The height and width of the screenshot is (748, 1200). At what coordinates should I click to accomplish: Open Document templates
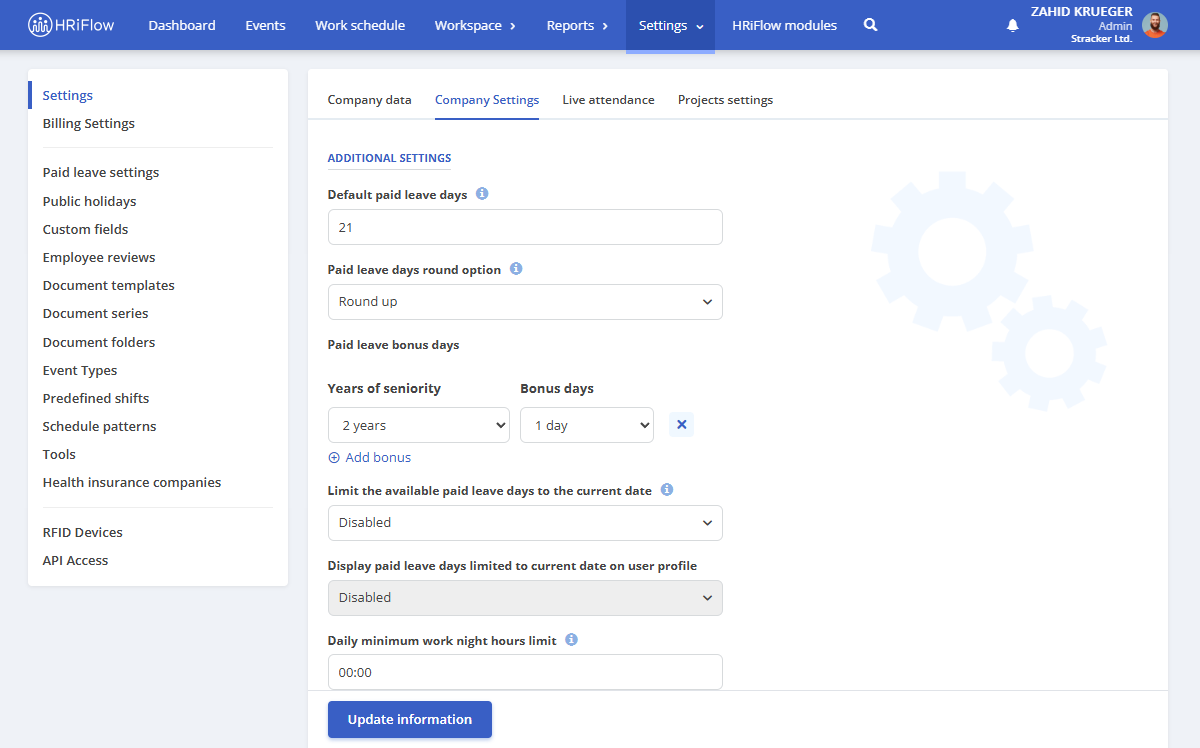point(109,285)
